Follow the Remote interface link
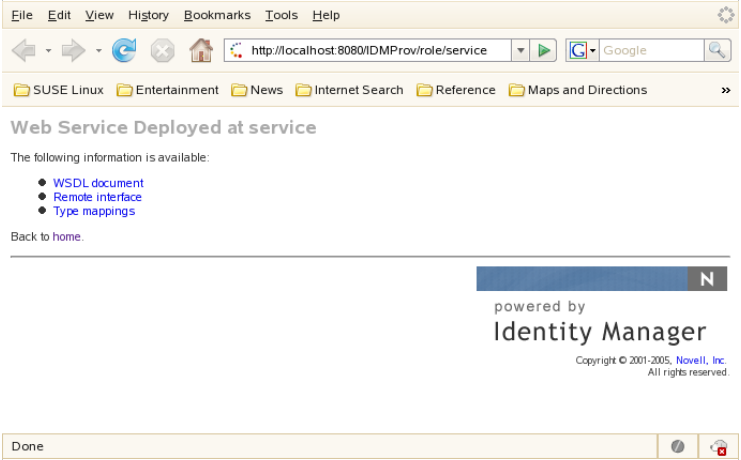This screenshot has width=741, height=460. click(x=97, y=197)
